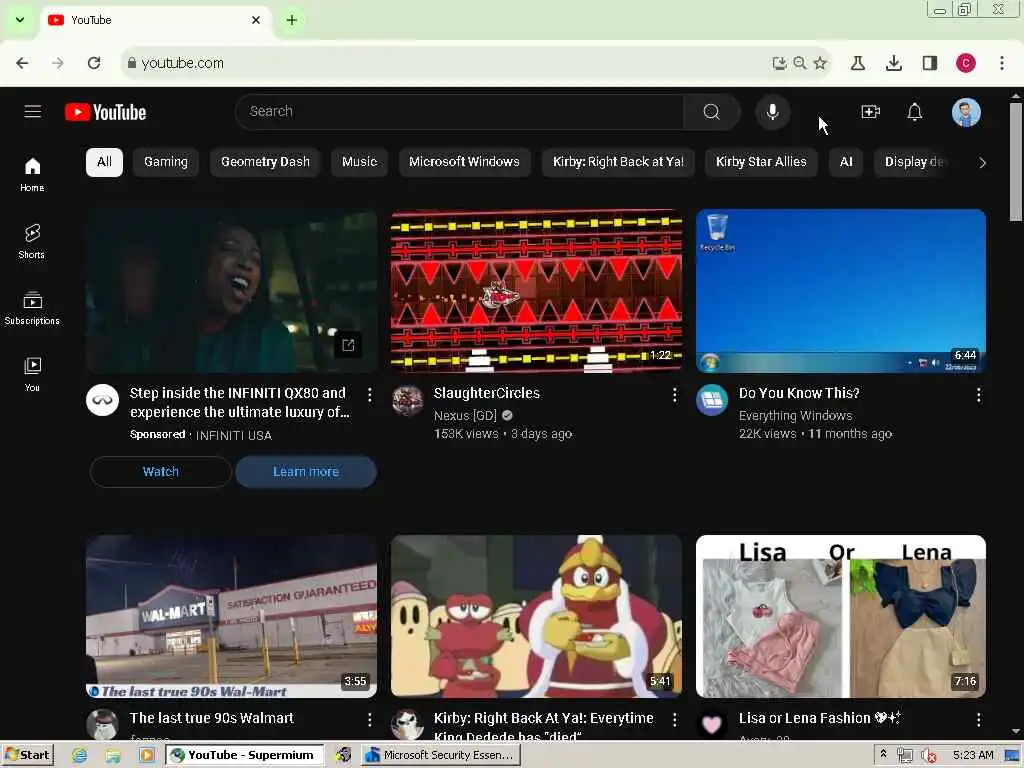Click the zoom magnifier icon in address bar
The width and height of the screenshot is (1024, 768).
tap(800, 63)
